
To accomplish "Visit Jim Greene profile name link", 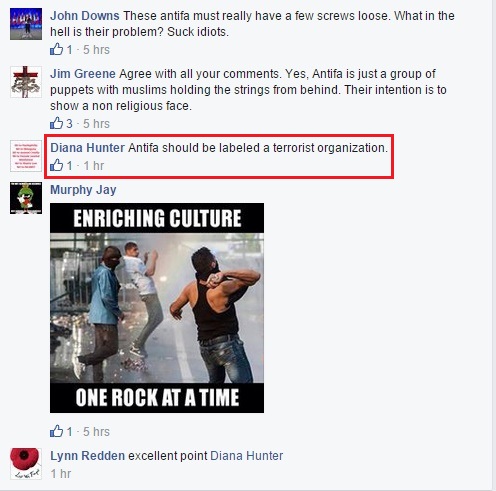I will pos(83,74).
